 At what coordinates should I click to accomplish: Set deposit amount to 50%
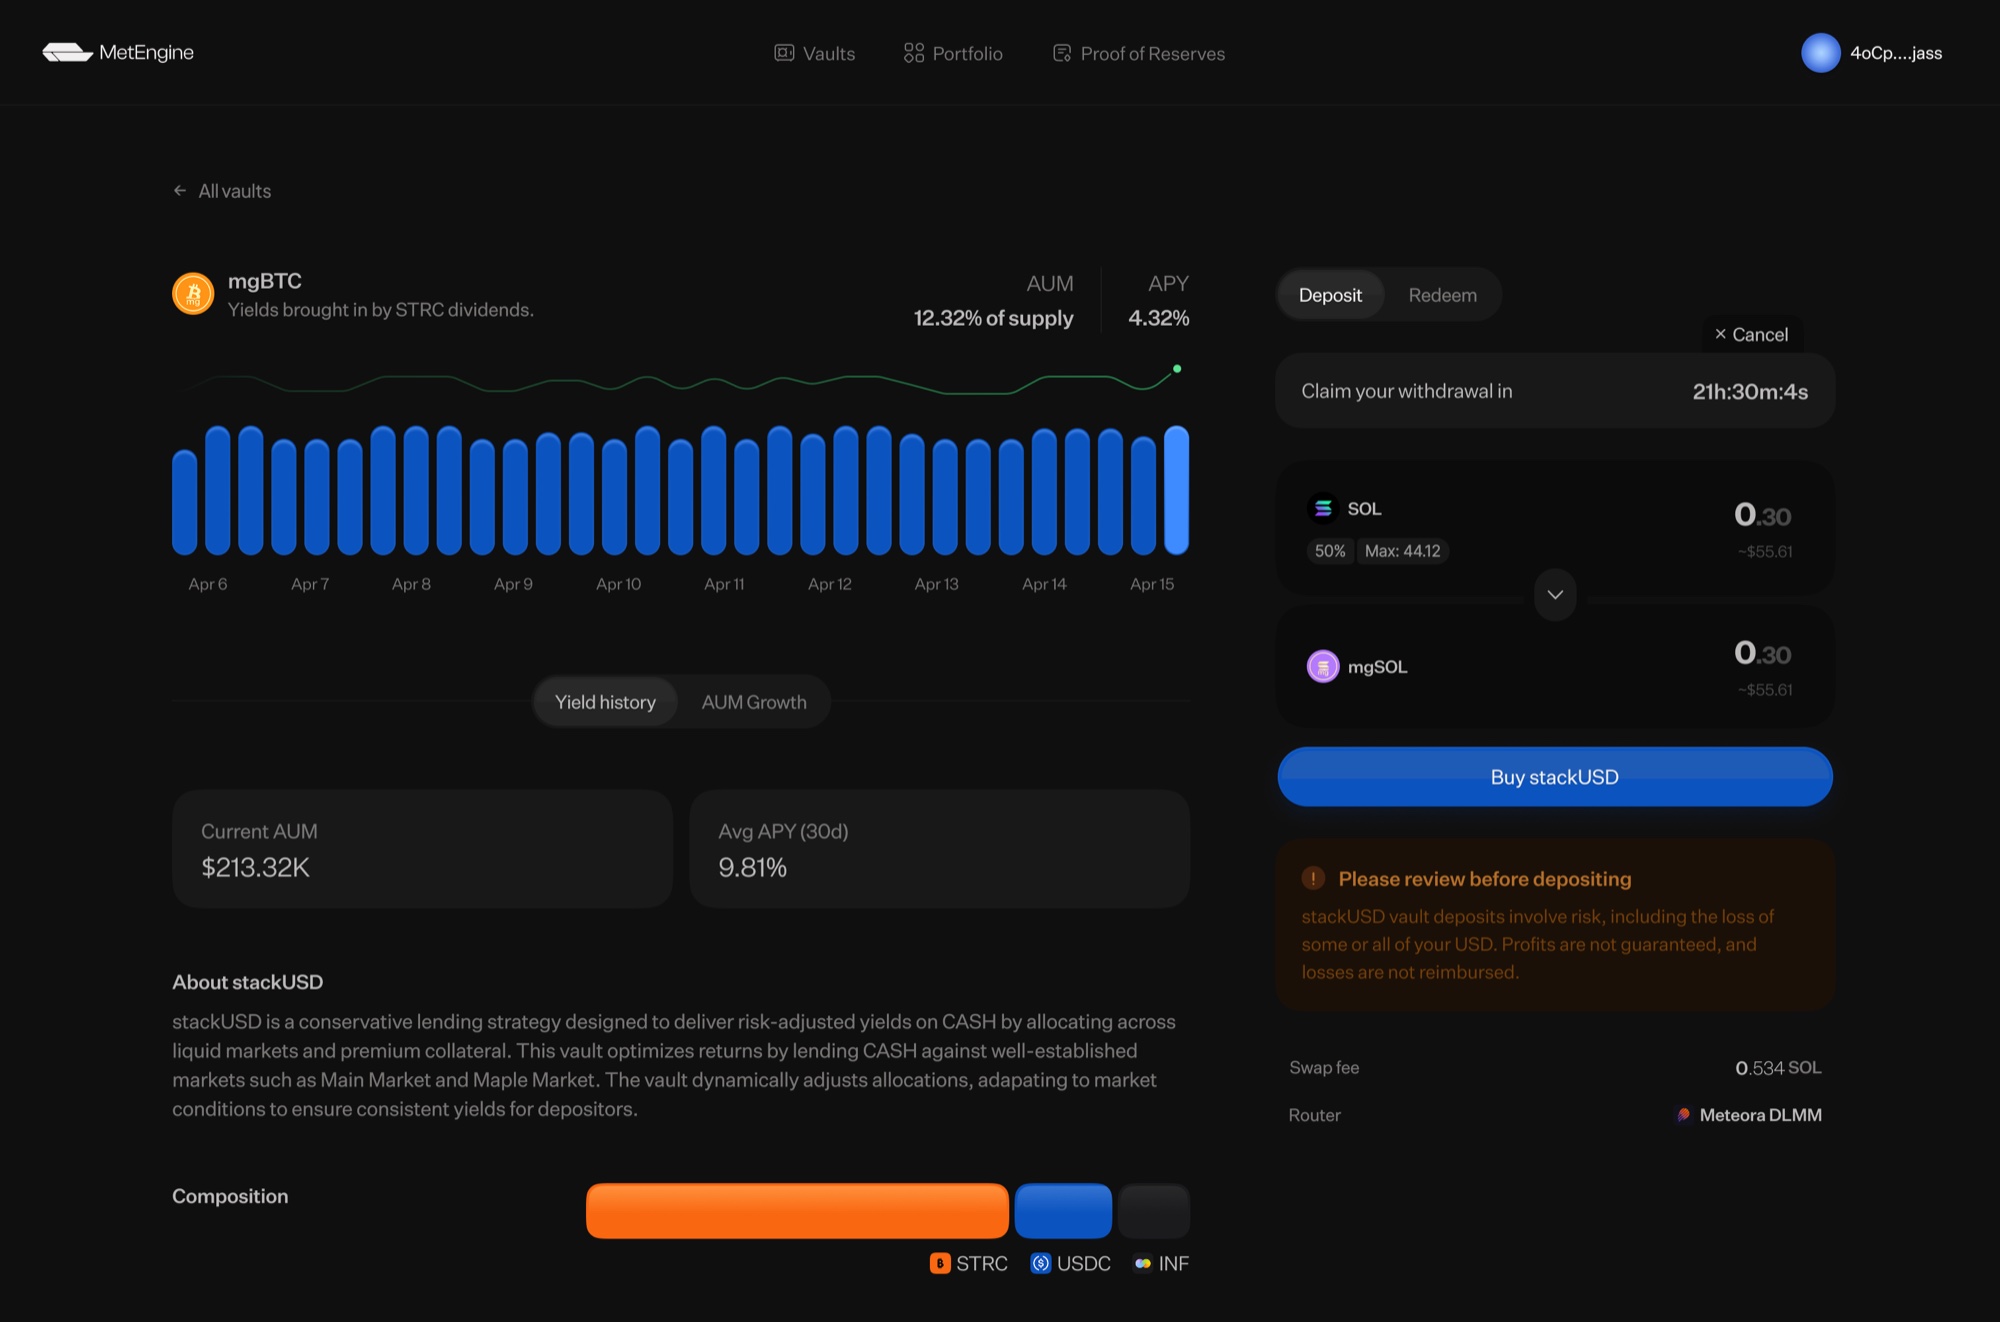point(1330,550)
